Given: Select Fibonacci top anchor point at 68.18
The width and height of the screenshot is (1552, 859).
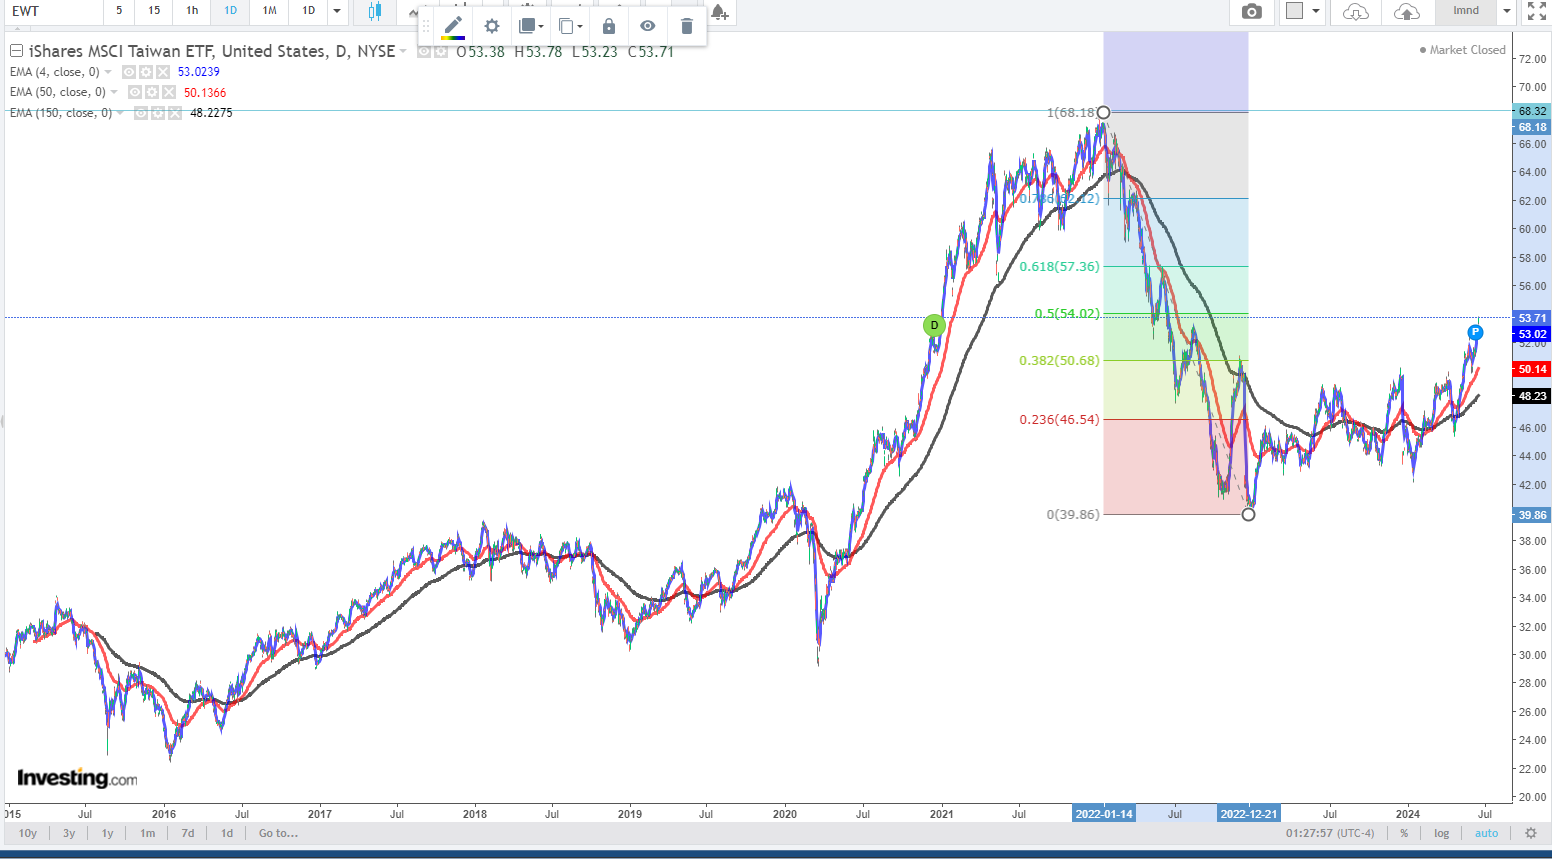Looking at the screenshot, I should [x=1103, y=112].
